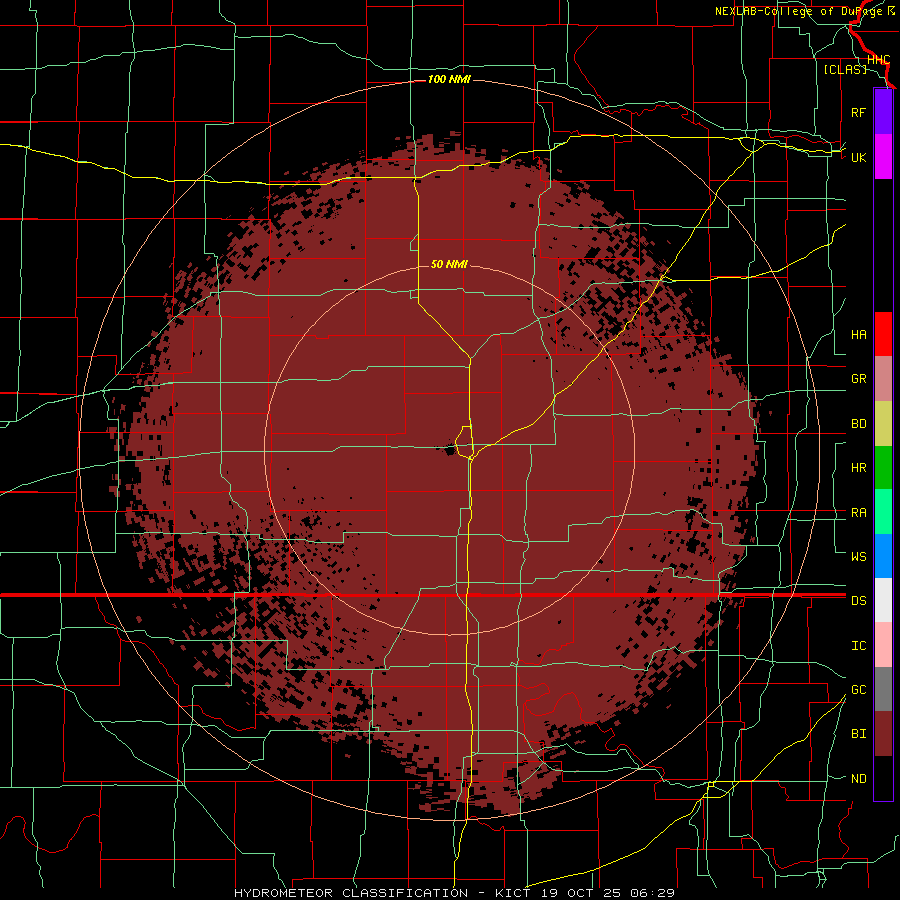Click the HHC product label
Screen dimensions: 900x900
point(878,60)
